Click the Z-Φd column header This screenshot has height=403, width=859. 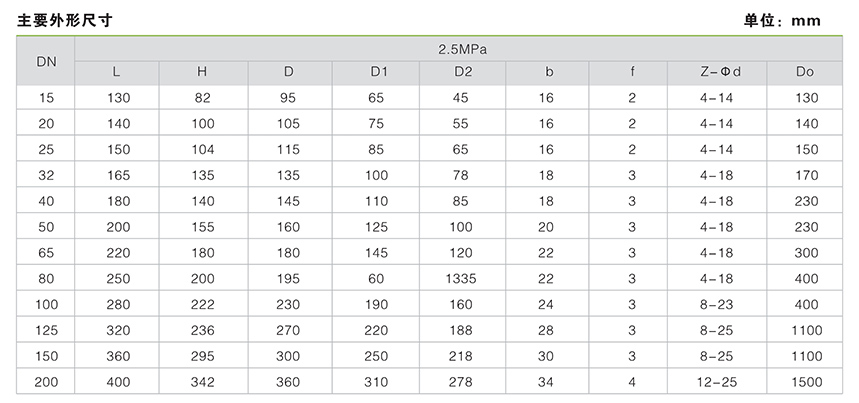720,72
